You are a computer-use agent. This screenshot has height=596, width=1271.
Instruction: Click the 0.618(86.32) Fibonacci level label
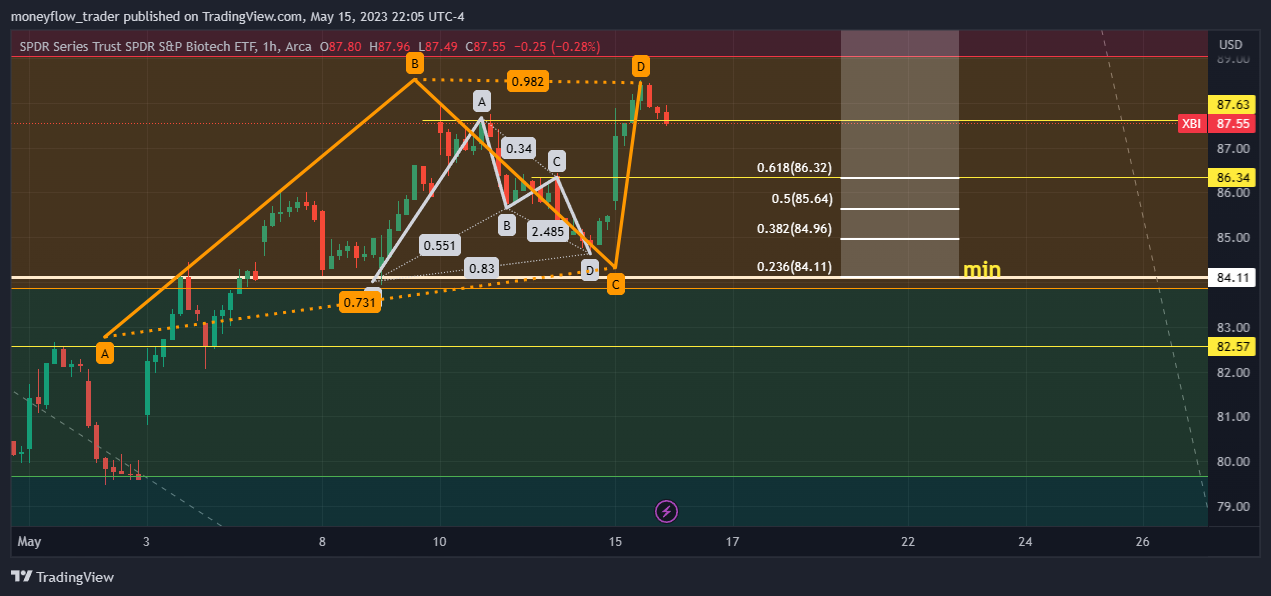(794, 168)
